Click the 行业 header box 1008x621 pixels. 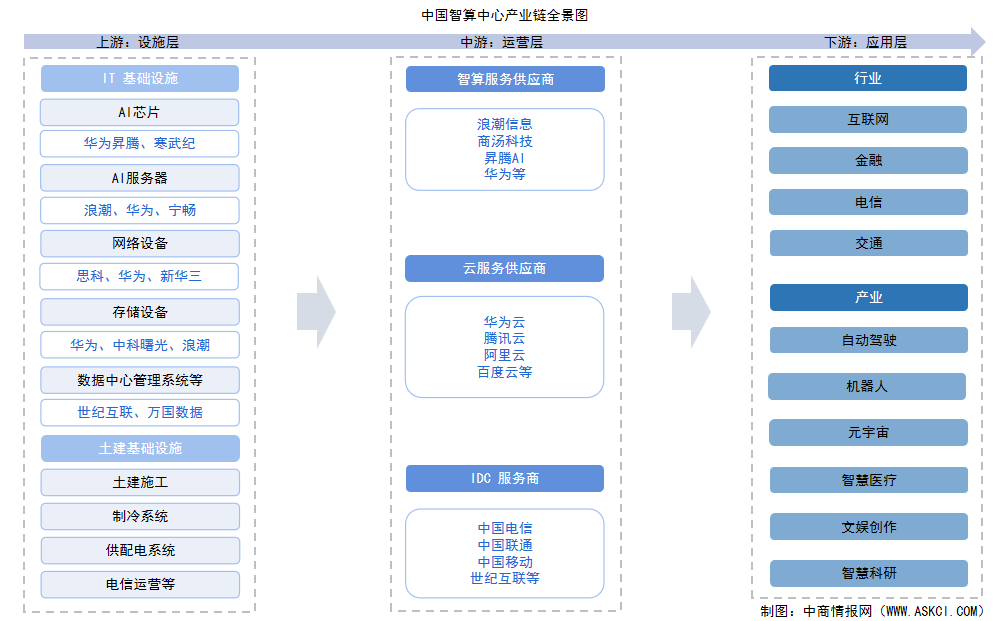click(x=868, y=78)
